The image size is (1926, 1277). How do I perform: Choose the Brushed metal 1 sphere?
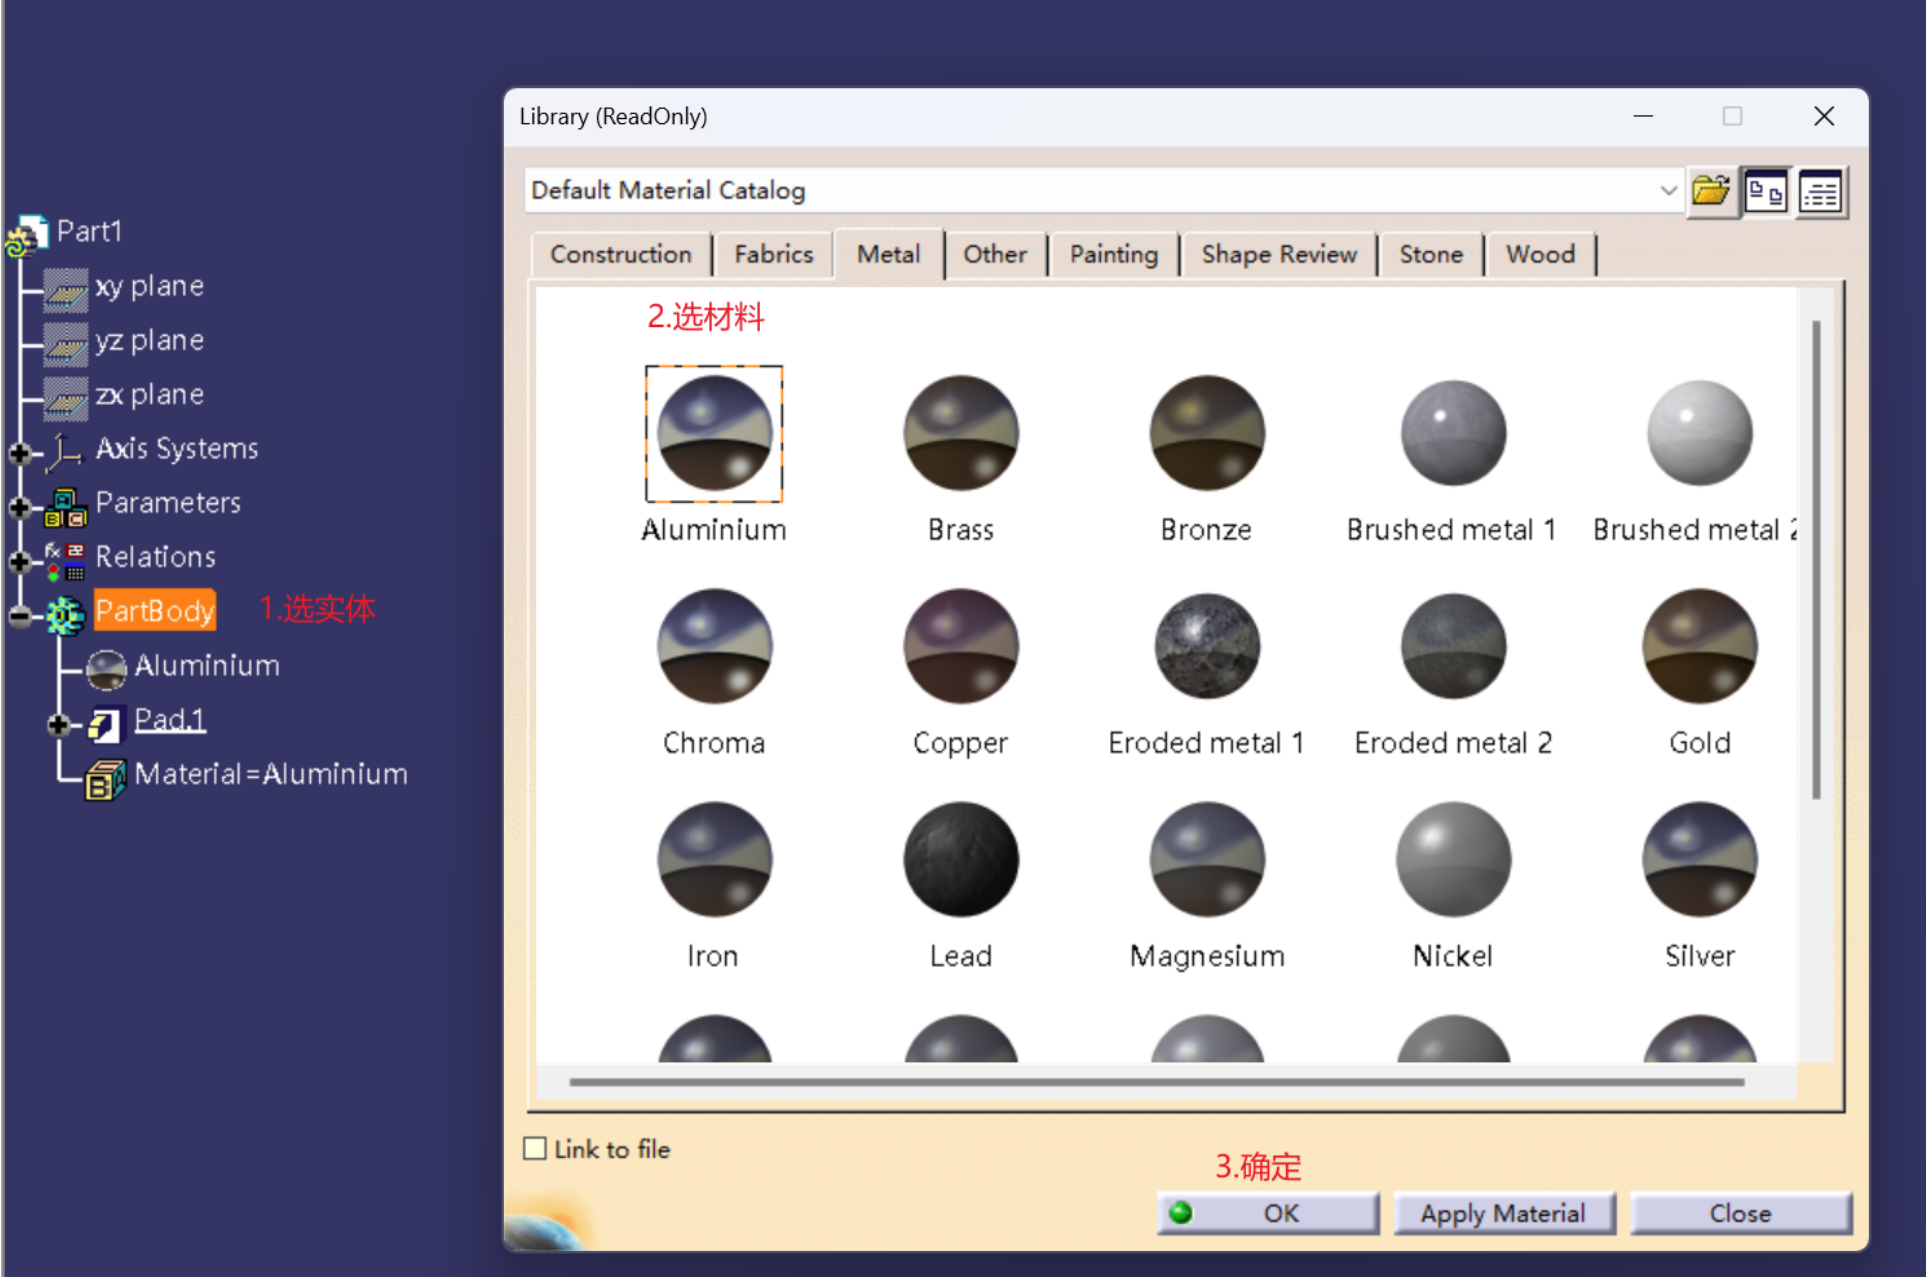click(x=1452, y=433)
